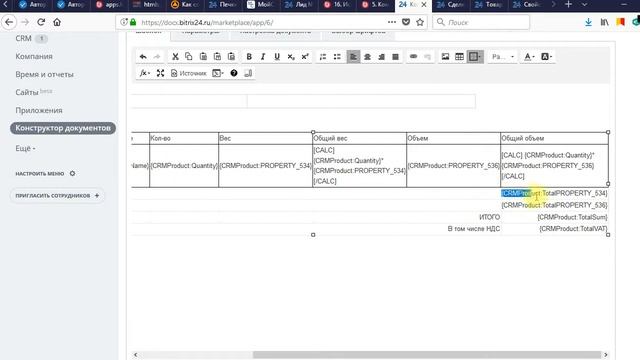Switch to the html browser tab
This screenshot has width=640, height=360.
click(146, 5)
